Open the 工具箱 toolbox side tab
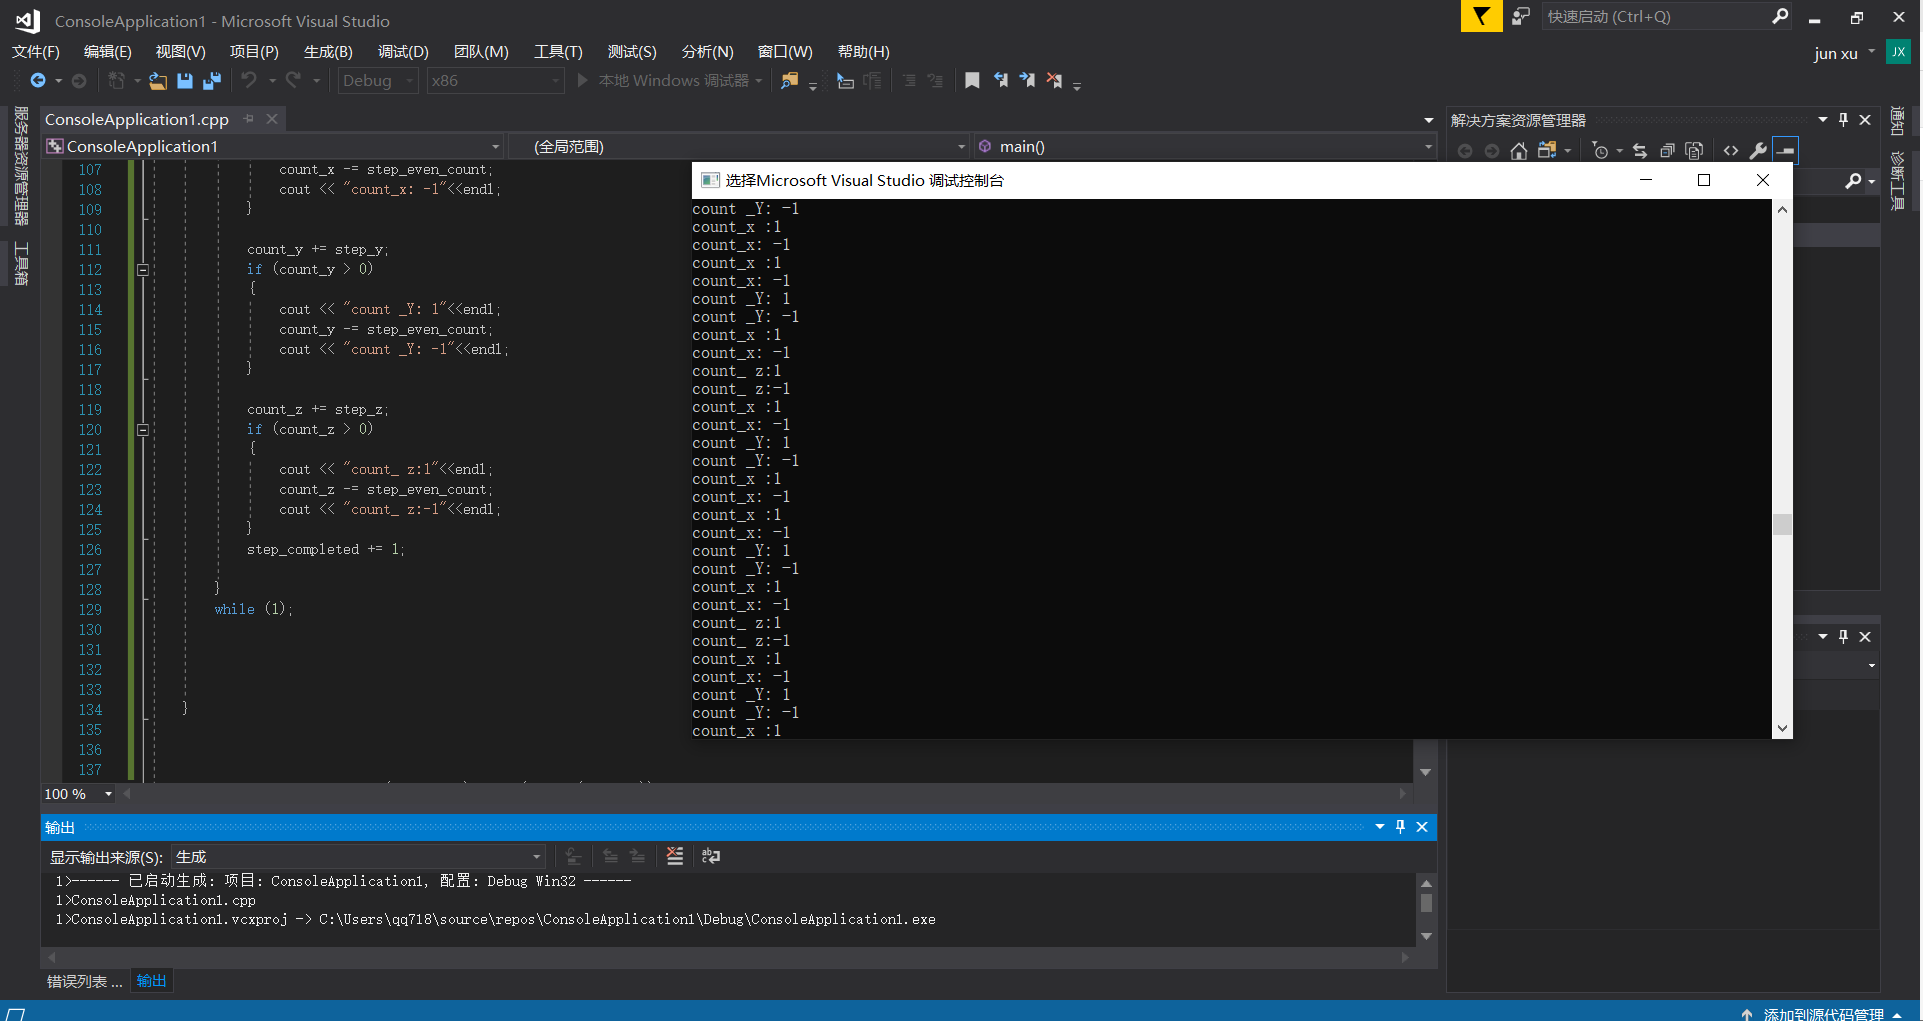The height and width of the screenshot is (1021, 1923). point(20,264)
